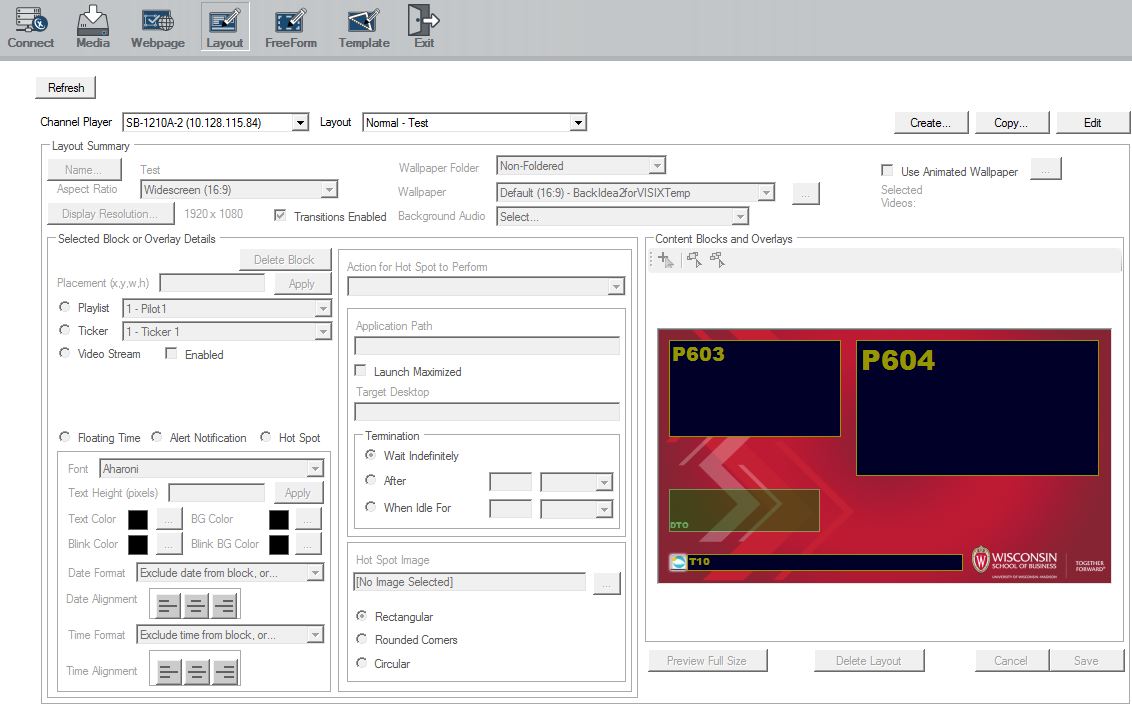Select the Rounded Corners radio button
Screen dimensions: 1132x706
tap(362, 640)
